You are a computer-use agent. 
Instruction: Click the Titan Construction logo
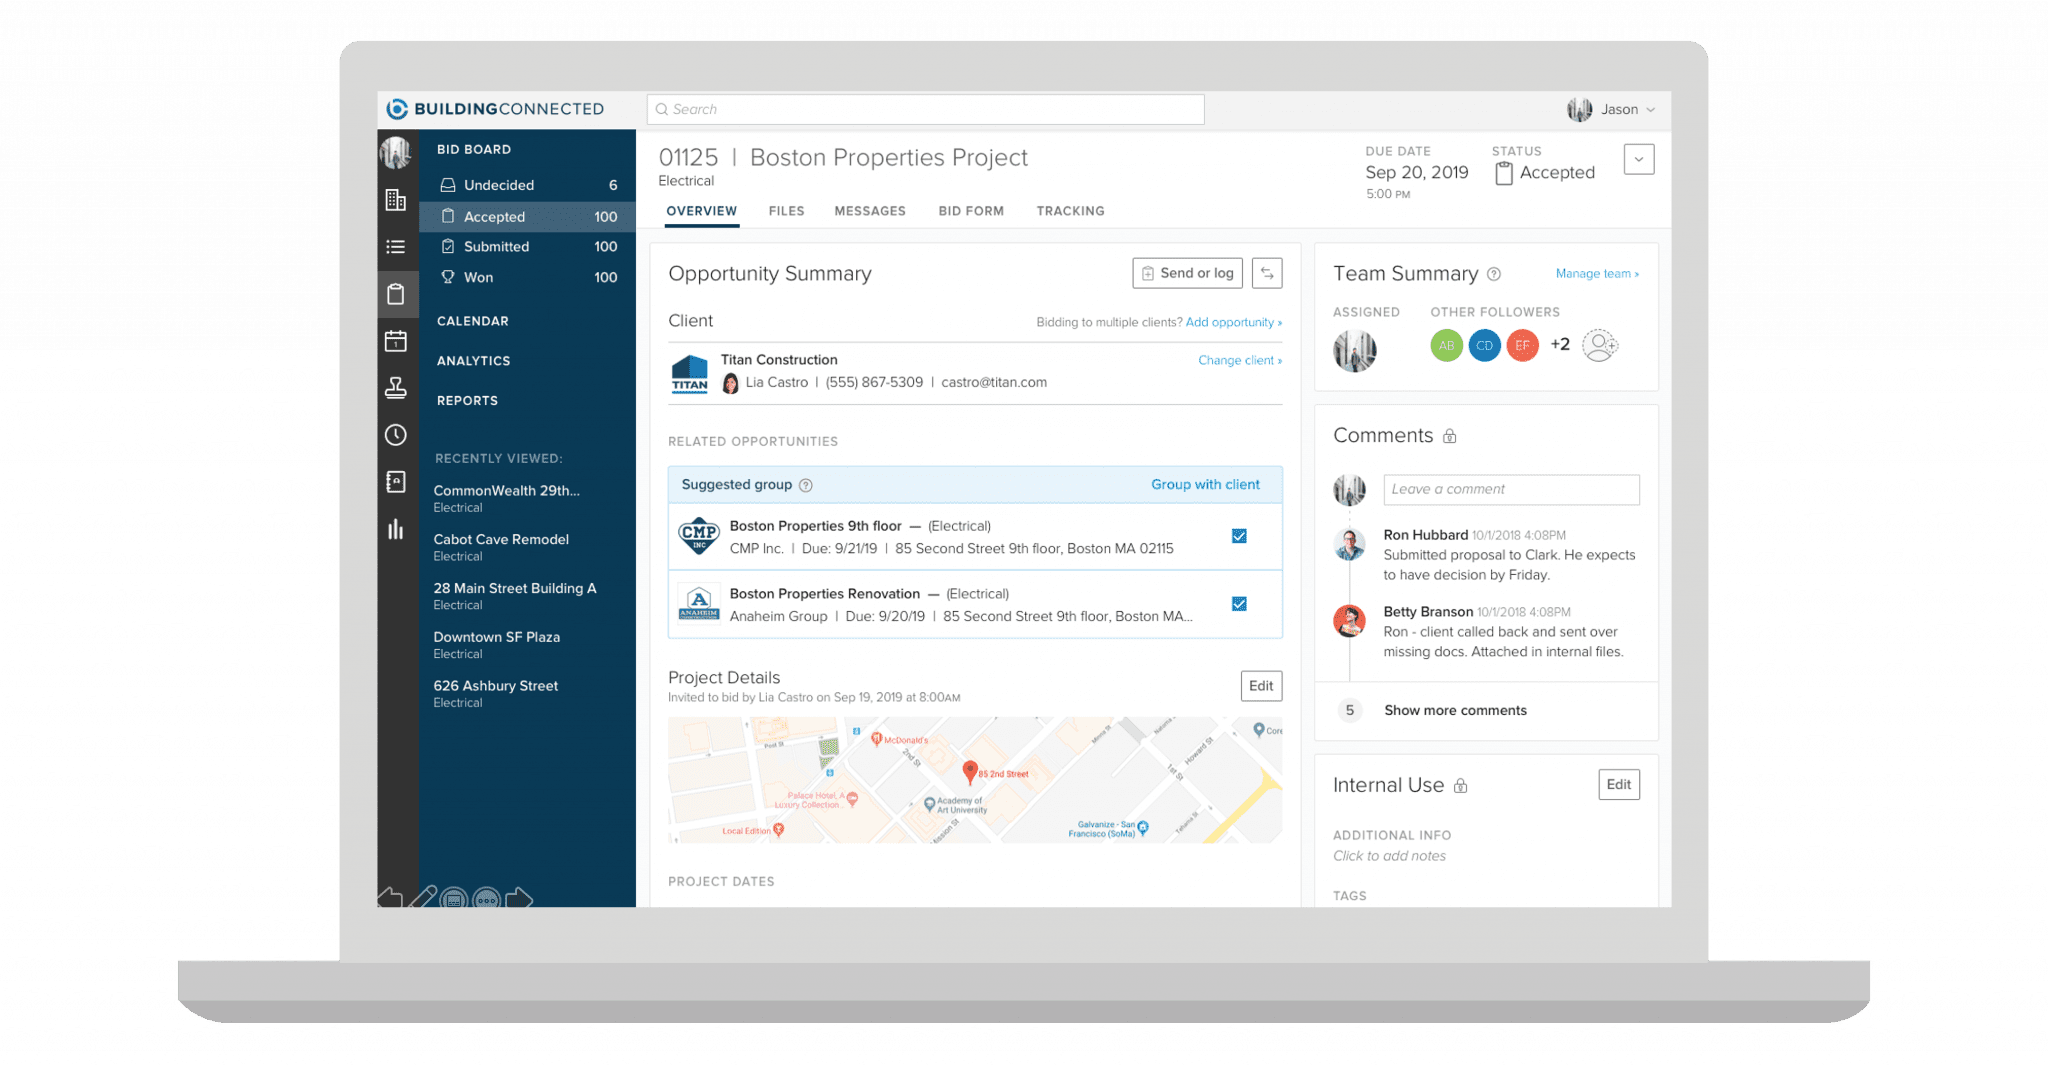(689, 374)
